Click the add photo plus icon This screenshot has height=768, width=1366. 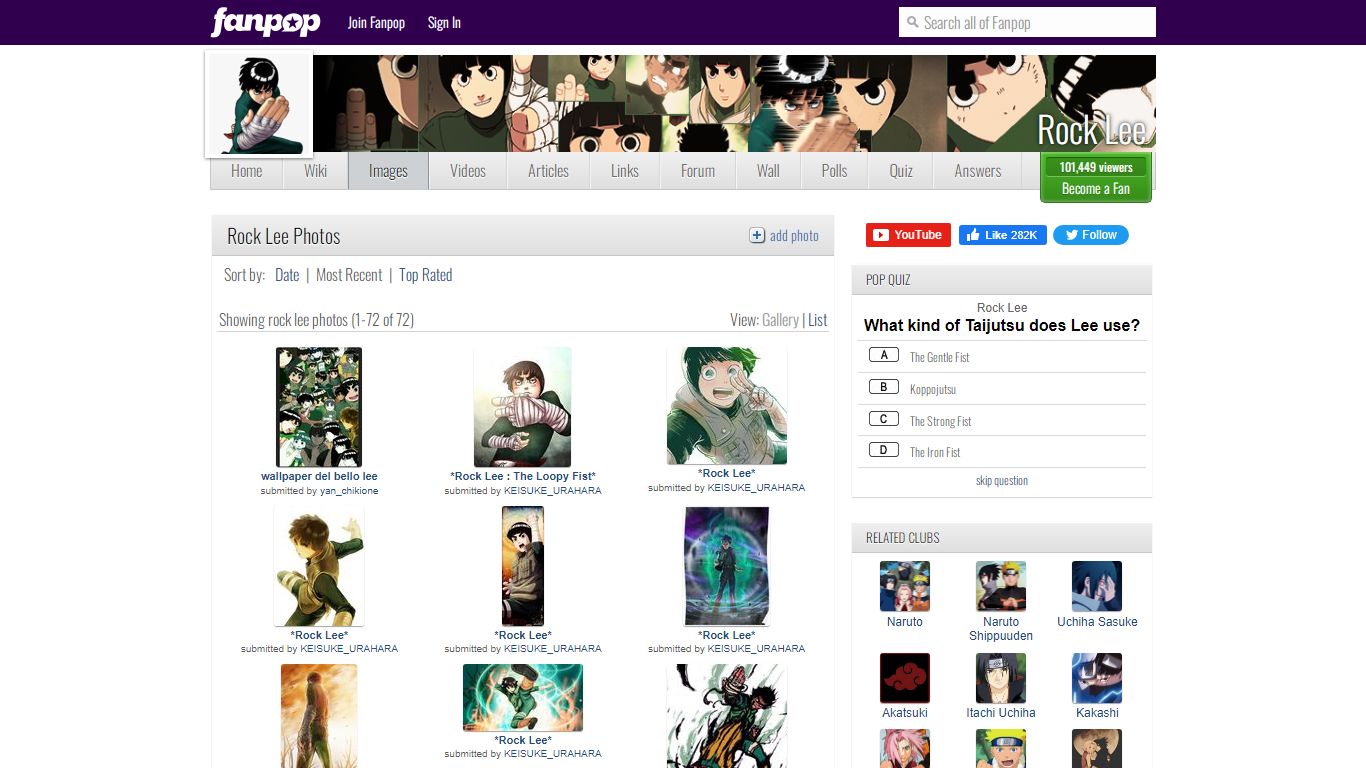[x=757, y=235]
